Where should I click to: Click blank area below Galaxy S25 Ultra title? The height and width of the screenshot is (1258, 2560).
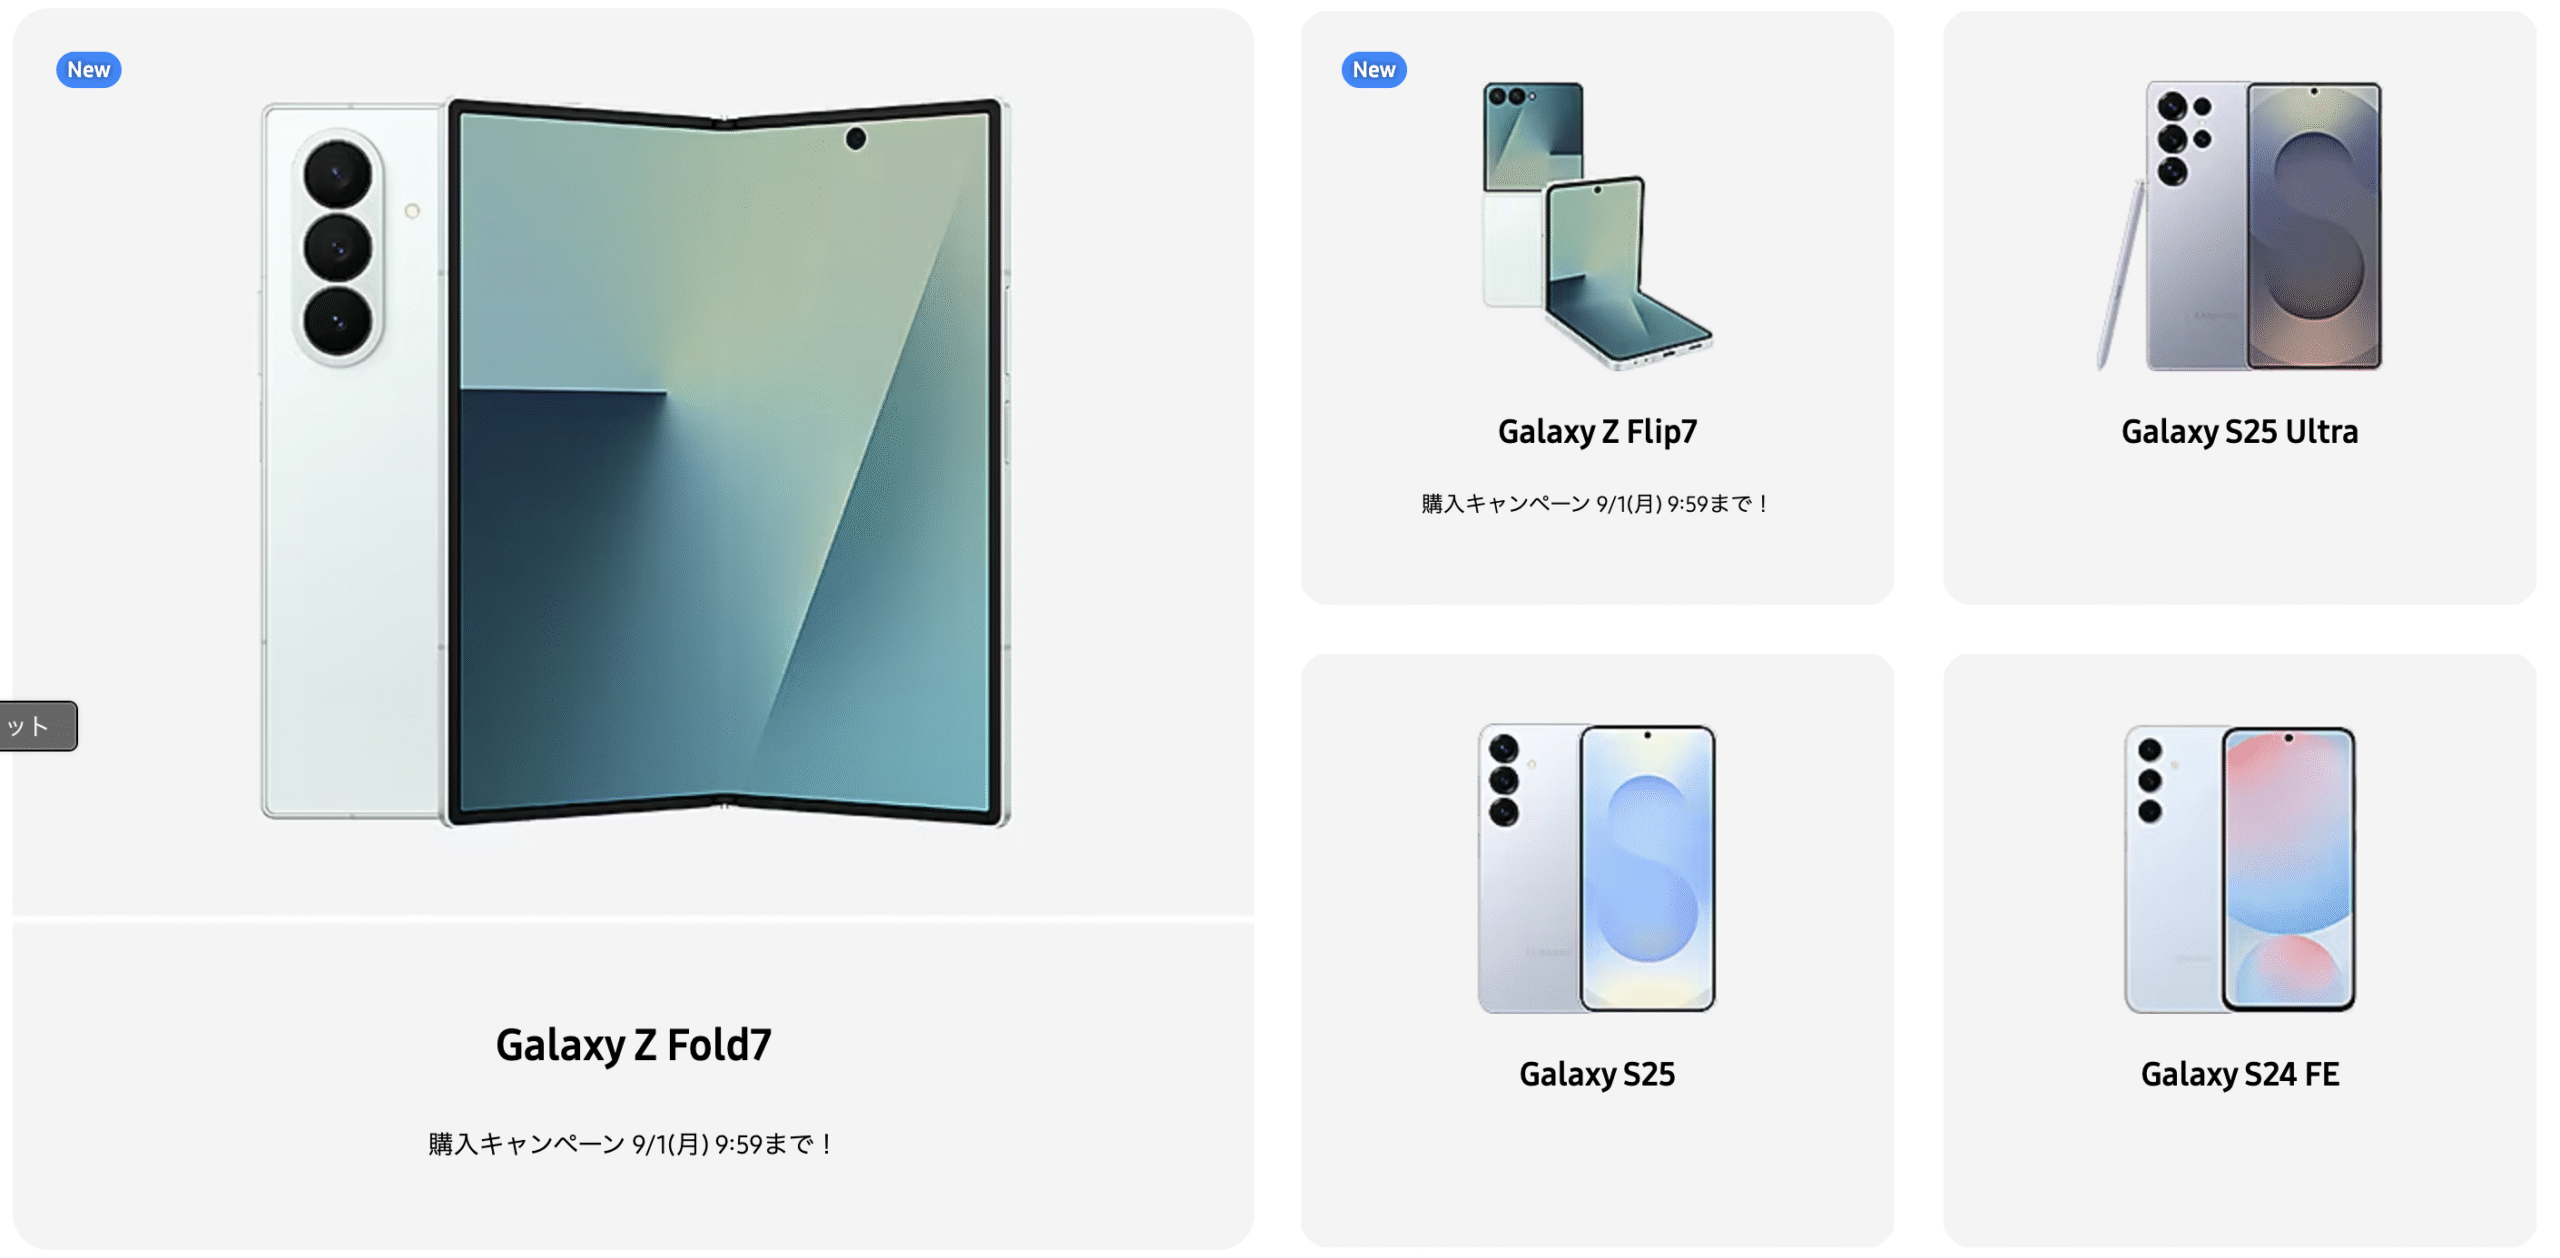tap(2239, 530)
